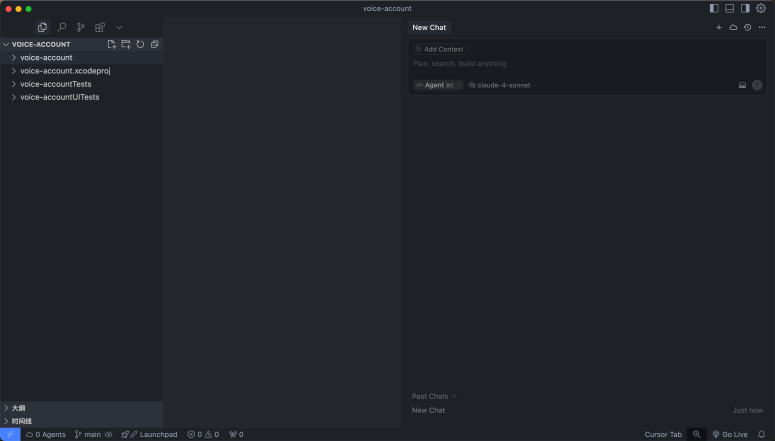Open the Source Control view
The image size is (775, 441).
coord(81,27)
